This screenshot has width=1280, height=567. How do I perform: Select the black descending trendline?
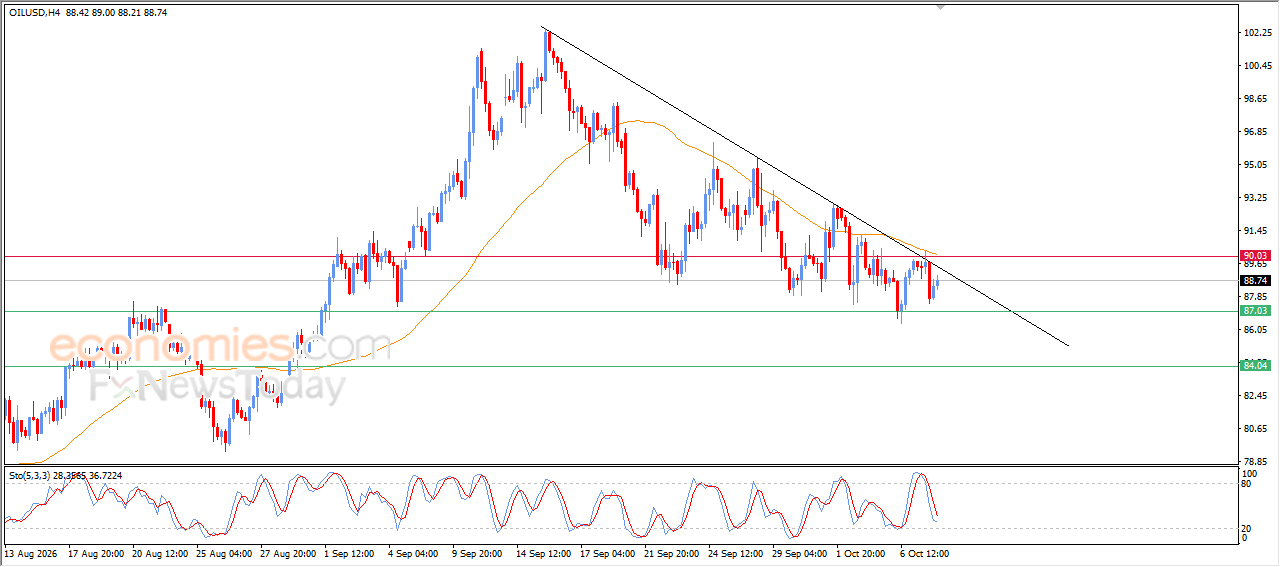tap(805, 186)
